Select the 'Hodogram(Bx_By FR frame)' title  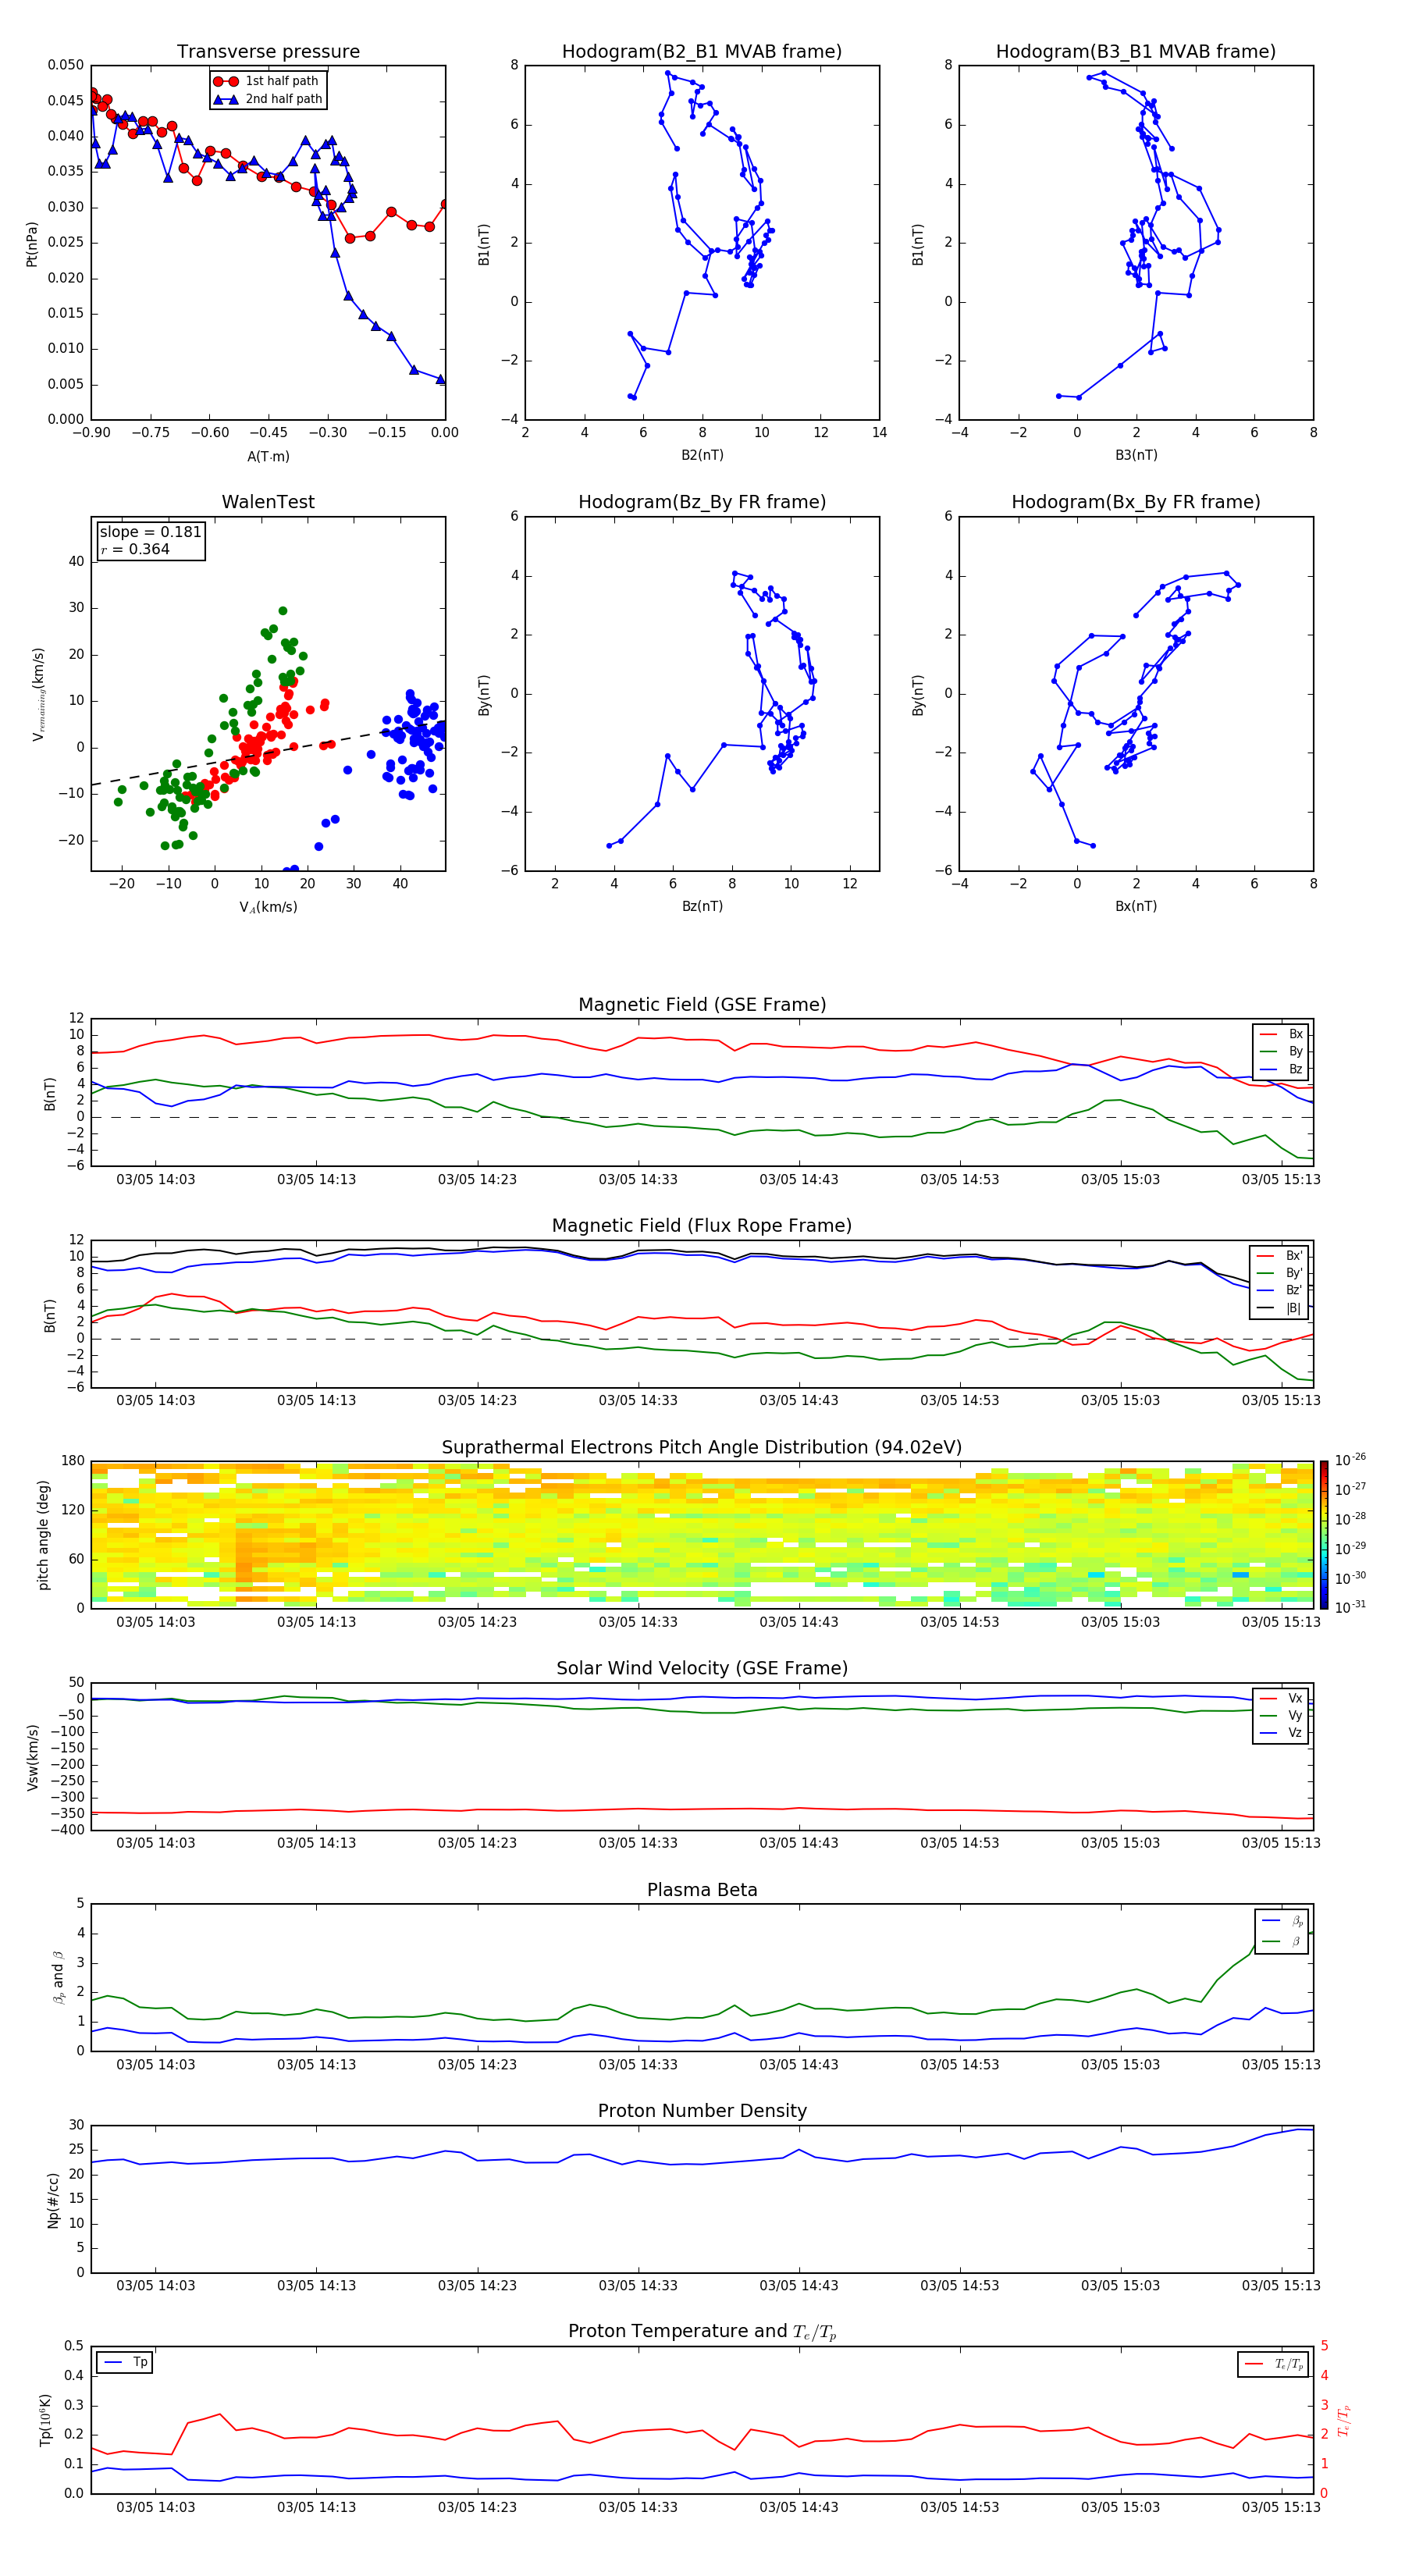tap(1136, 502)
